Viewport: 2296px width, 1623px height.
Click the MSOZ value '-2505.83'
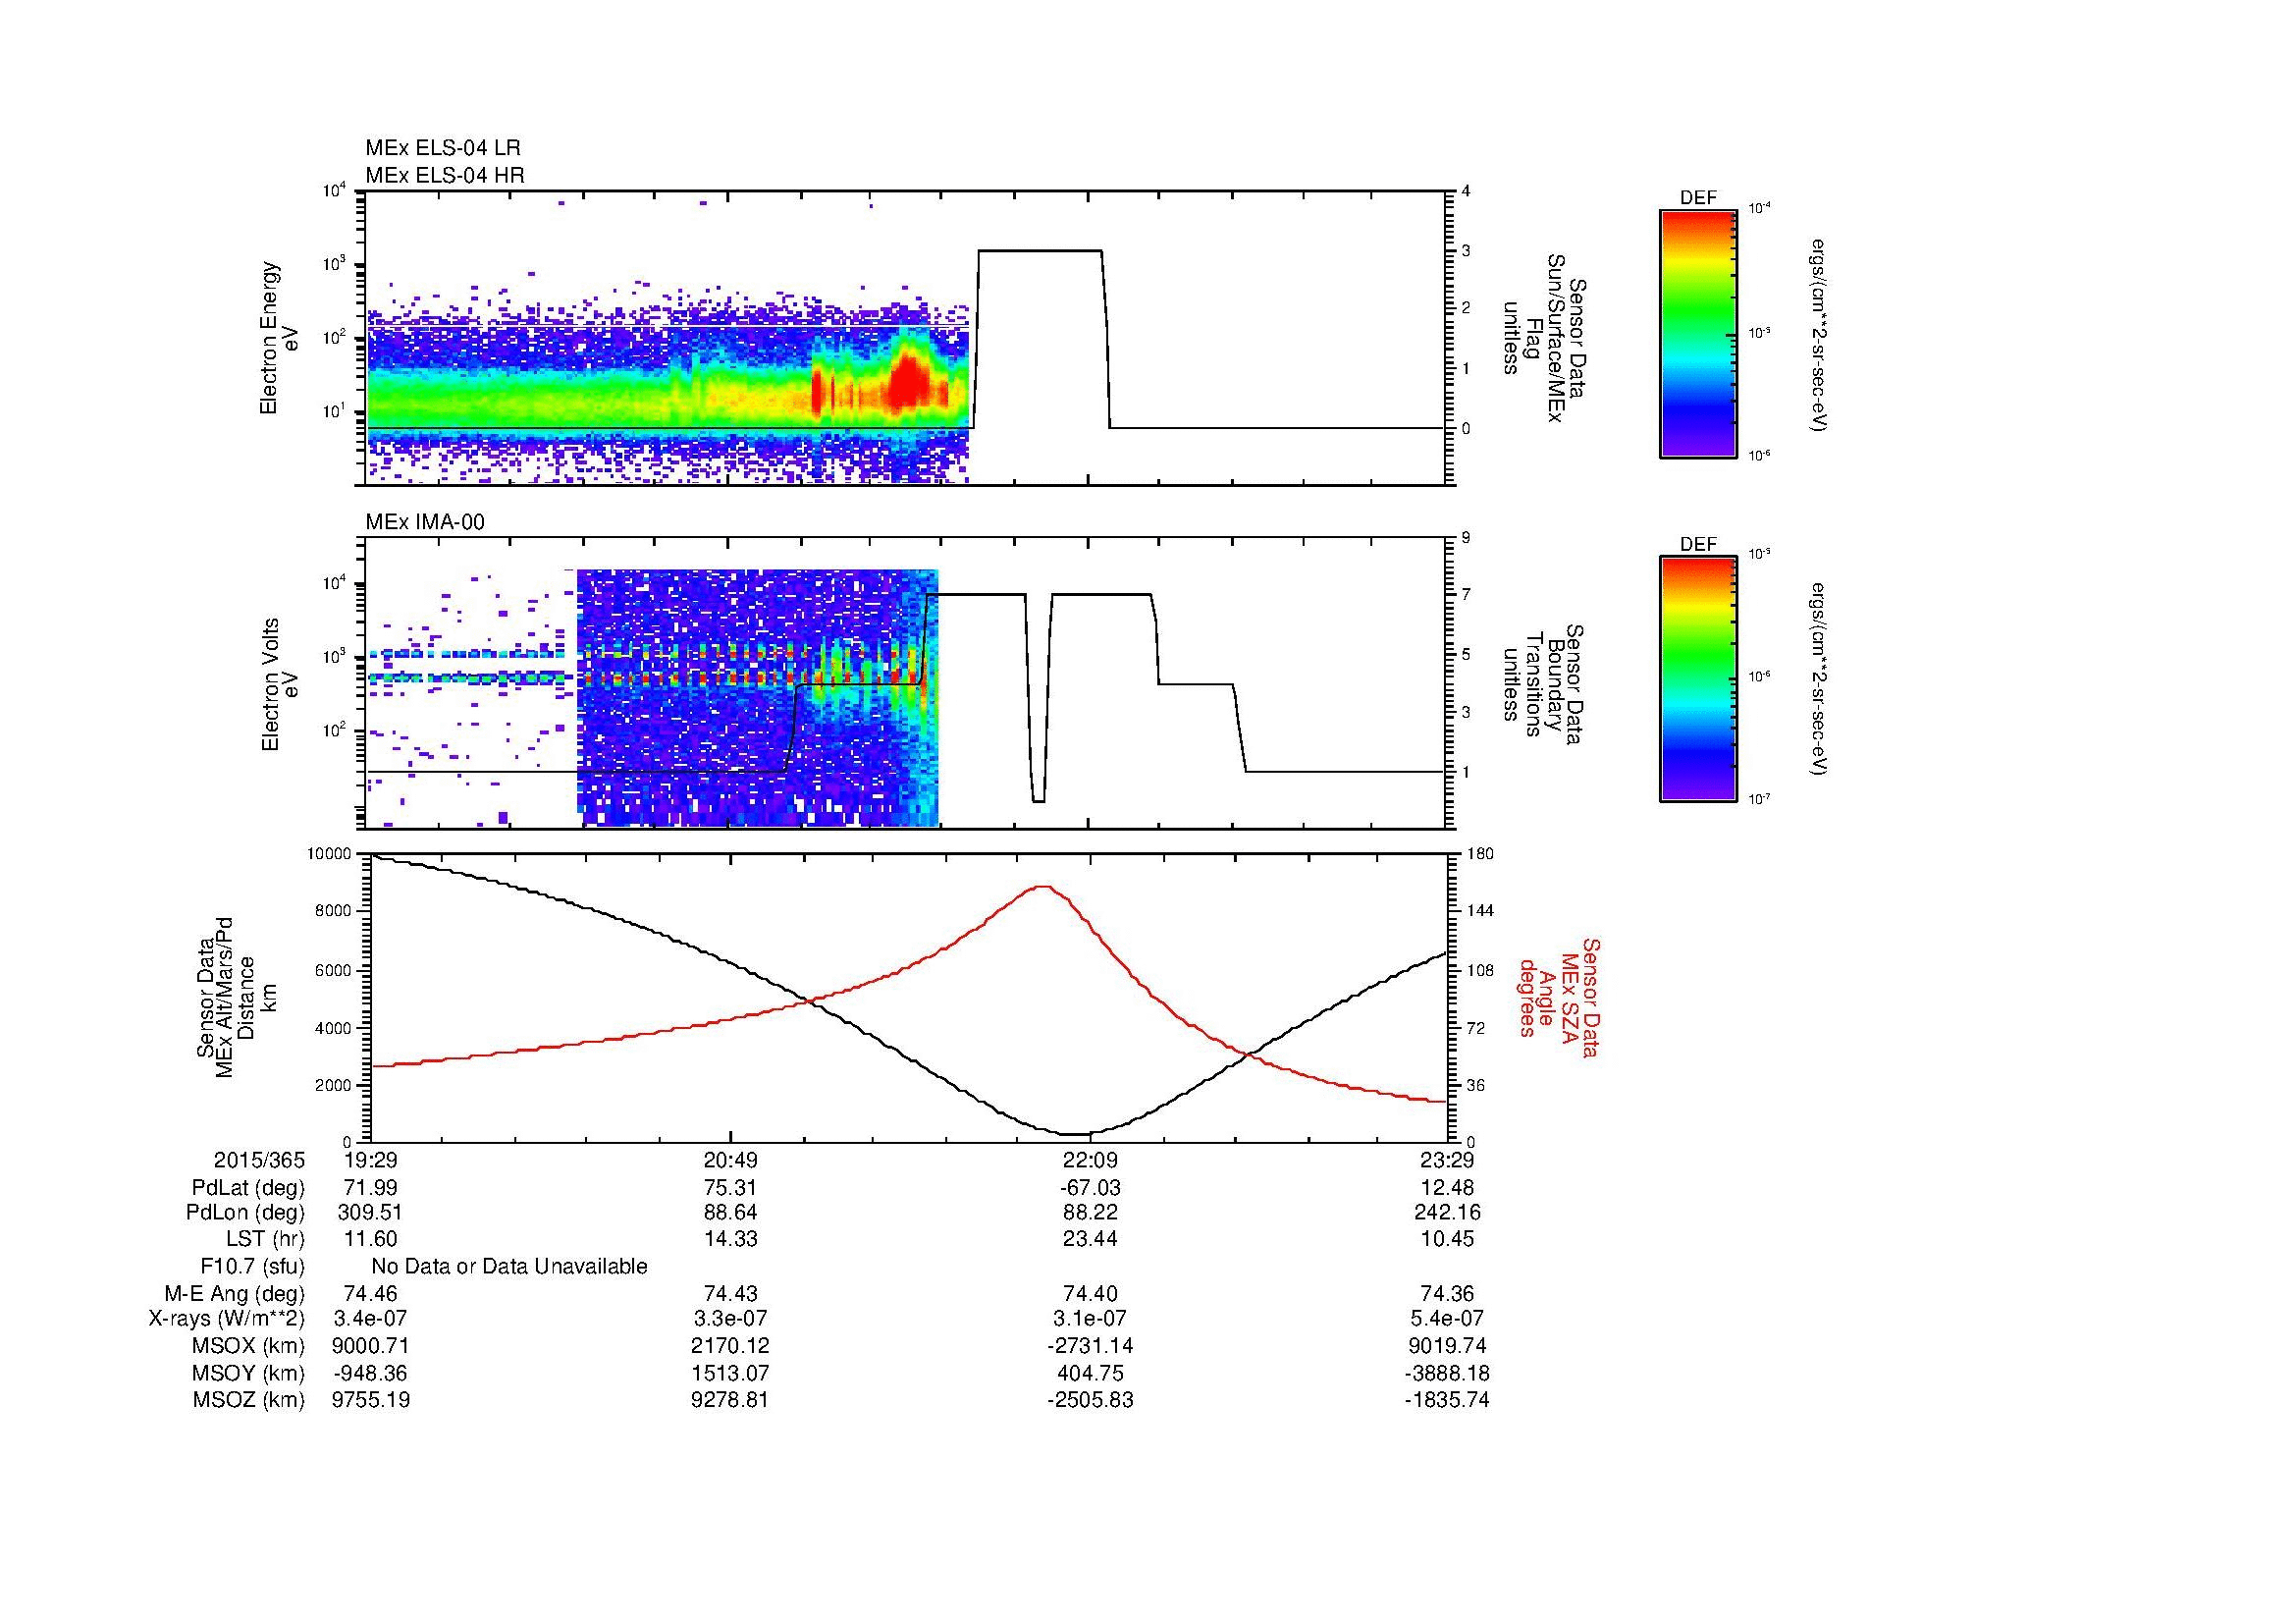point(1090,1400)
